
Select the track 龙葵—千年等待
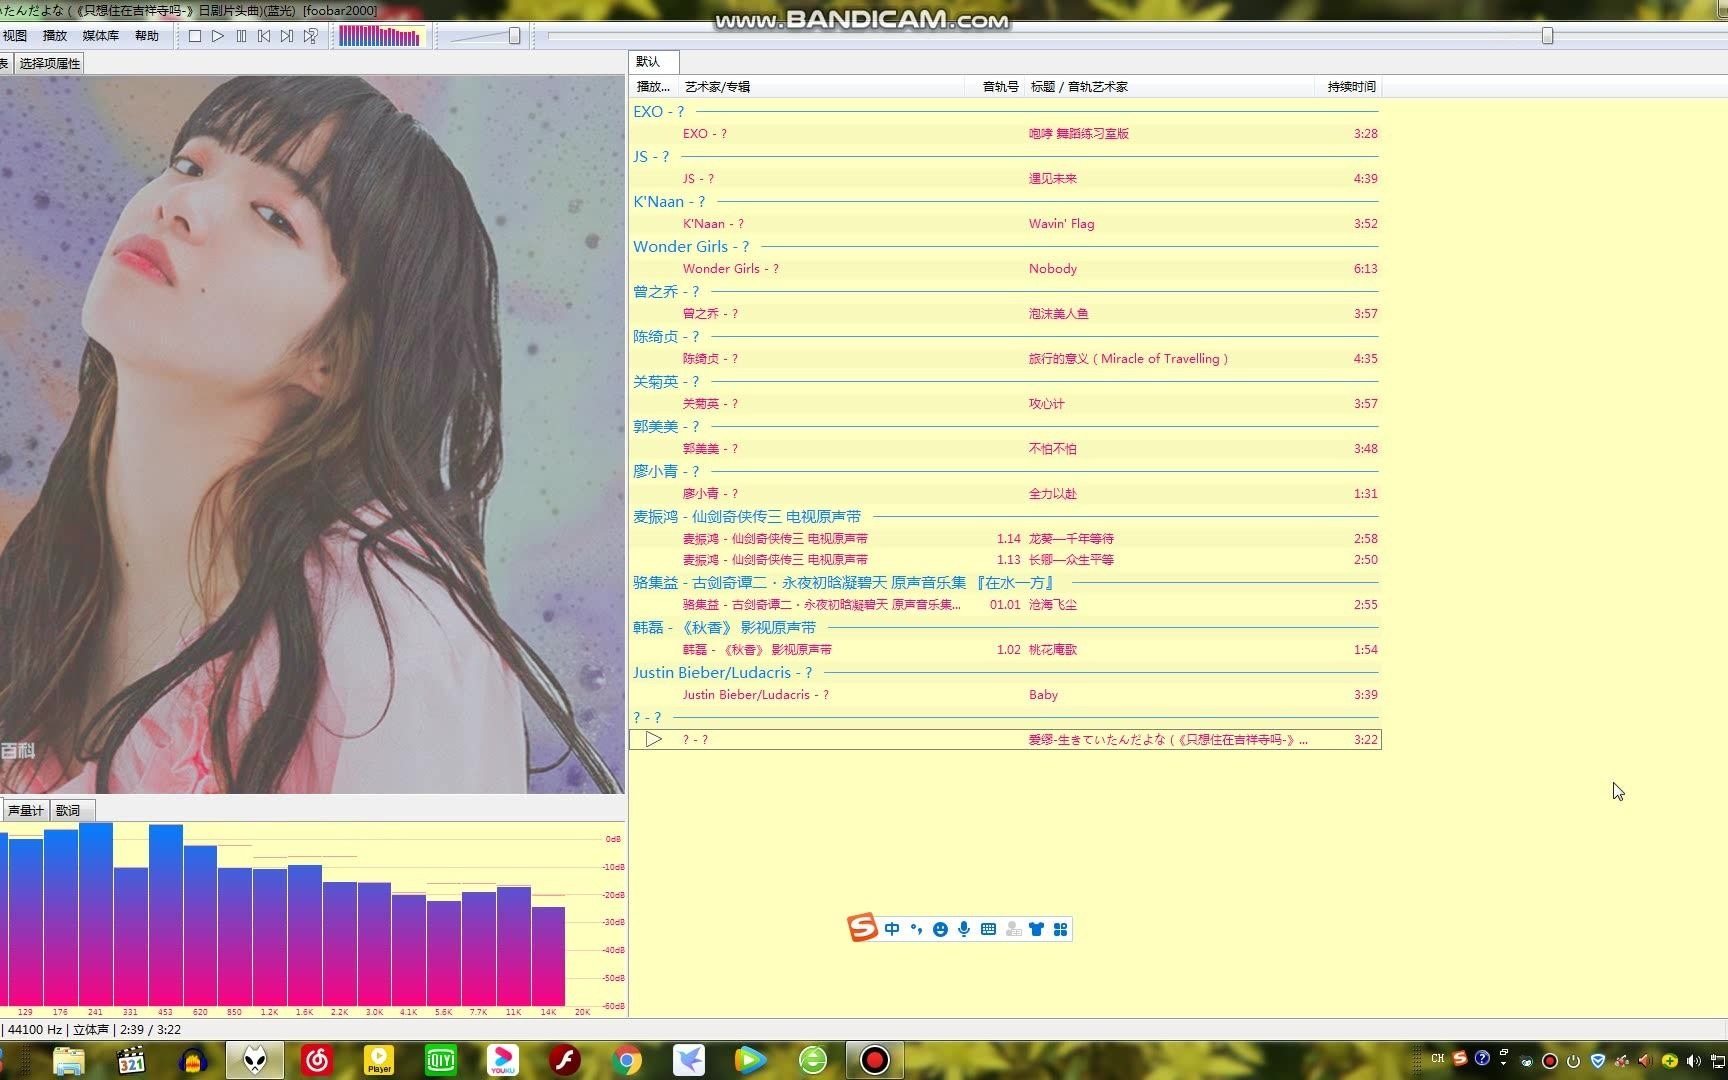point(1005,539)
